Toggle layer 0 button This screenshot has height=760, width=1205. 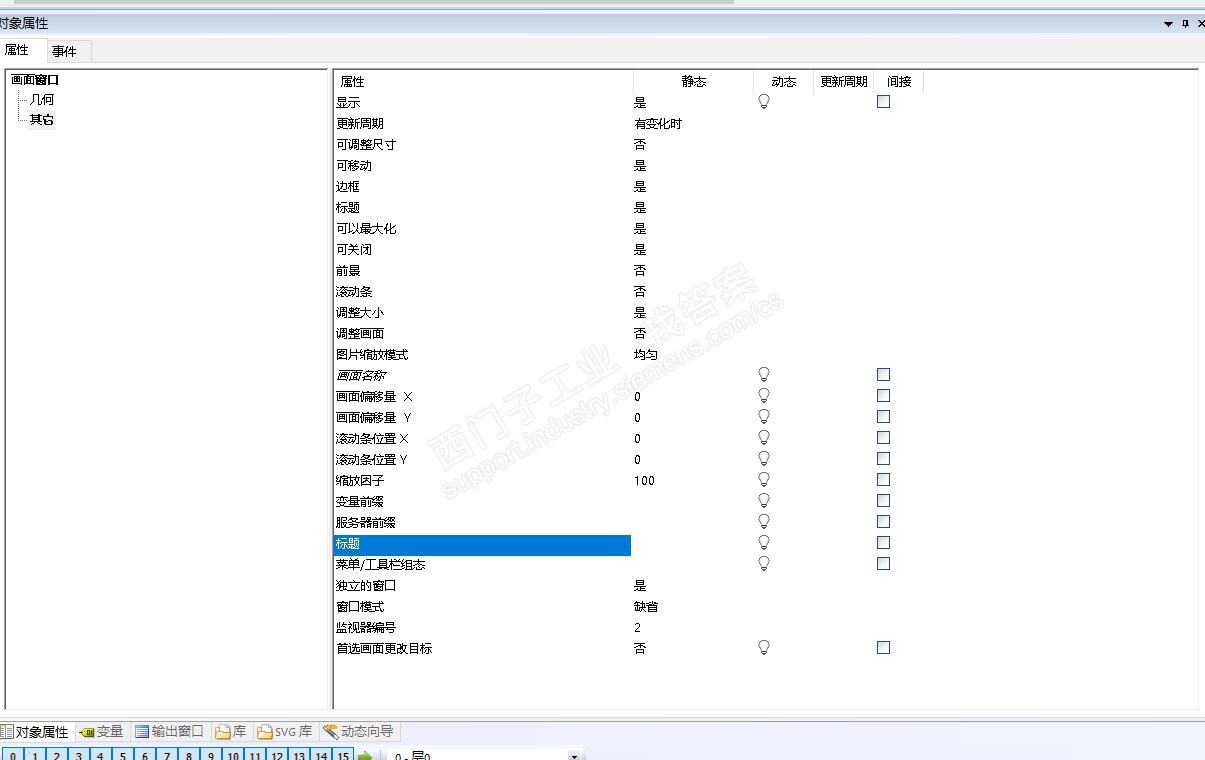point(11,756)
